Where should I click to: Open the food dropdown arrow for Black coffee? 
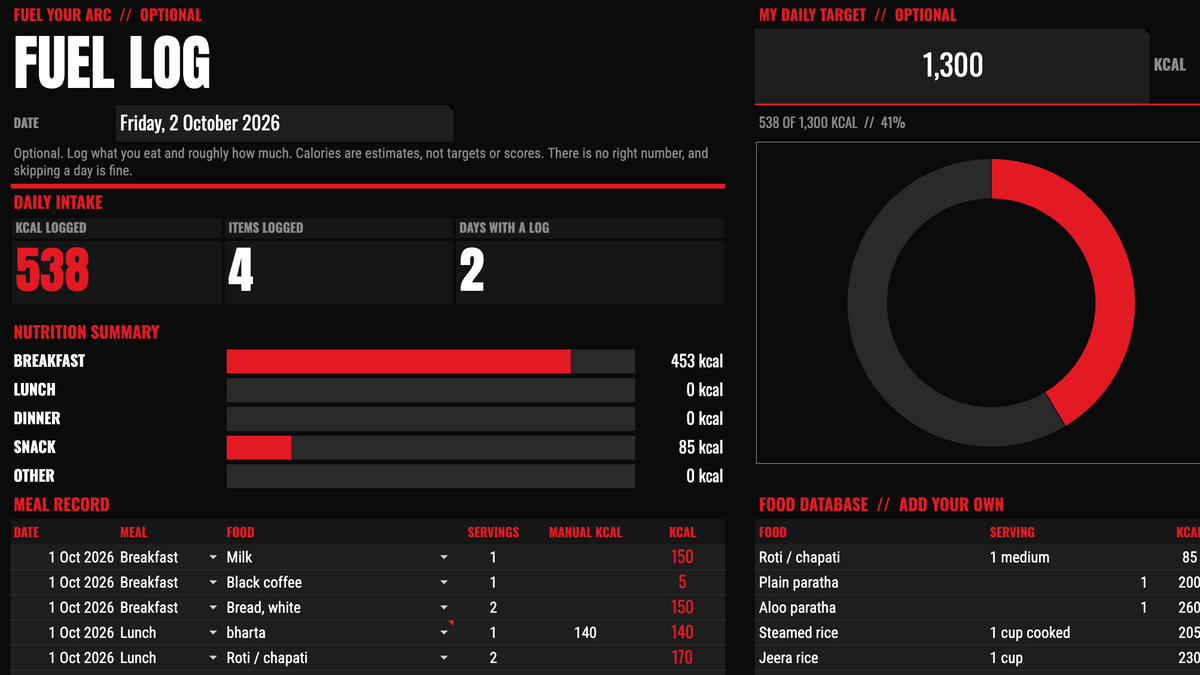tap(444, 582)
